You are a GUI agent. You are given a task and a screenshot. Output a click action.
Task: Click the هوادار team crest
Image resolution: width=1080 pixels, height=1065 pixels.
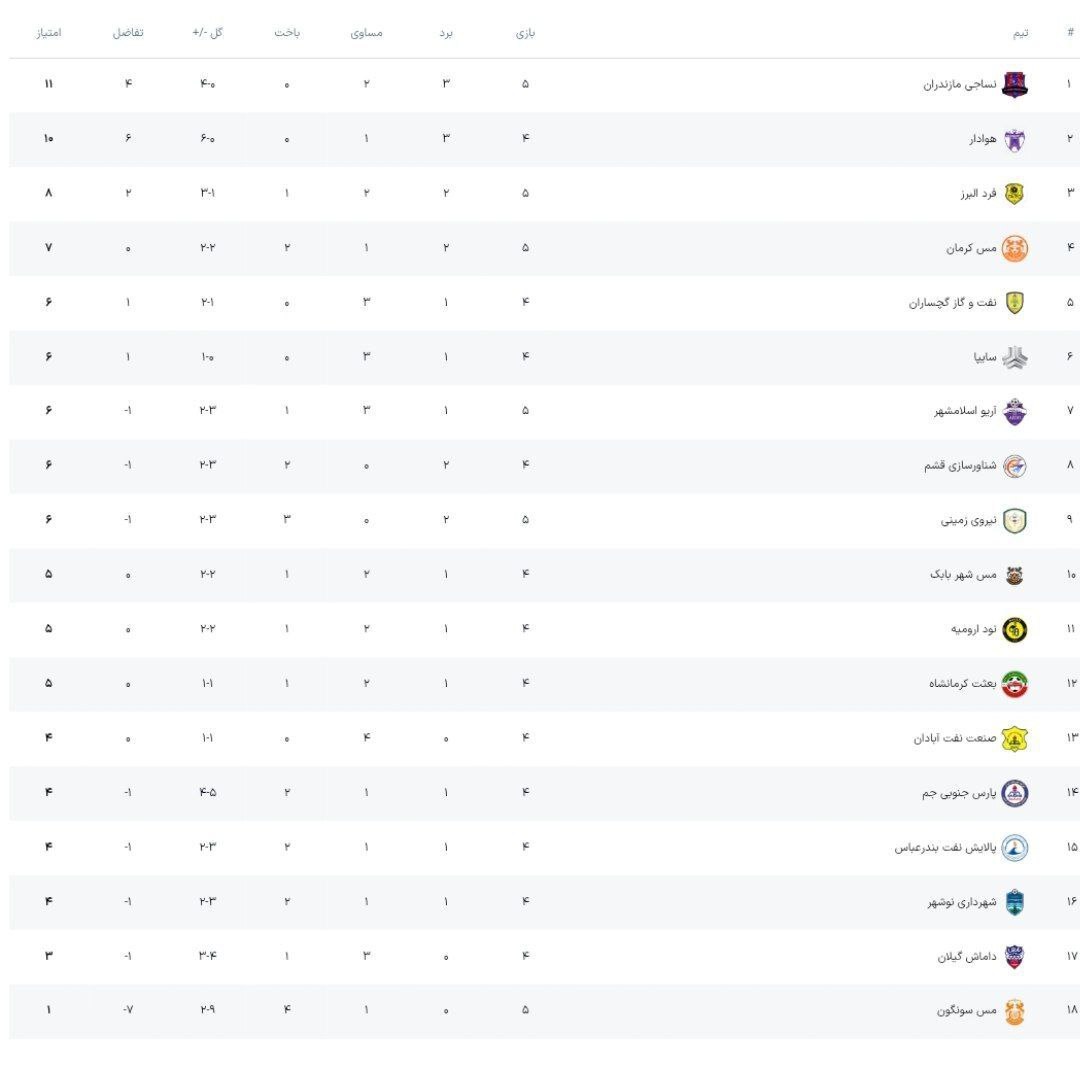pos(1015,139)
